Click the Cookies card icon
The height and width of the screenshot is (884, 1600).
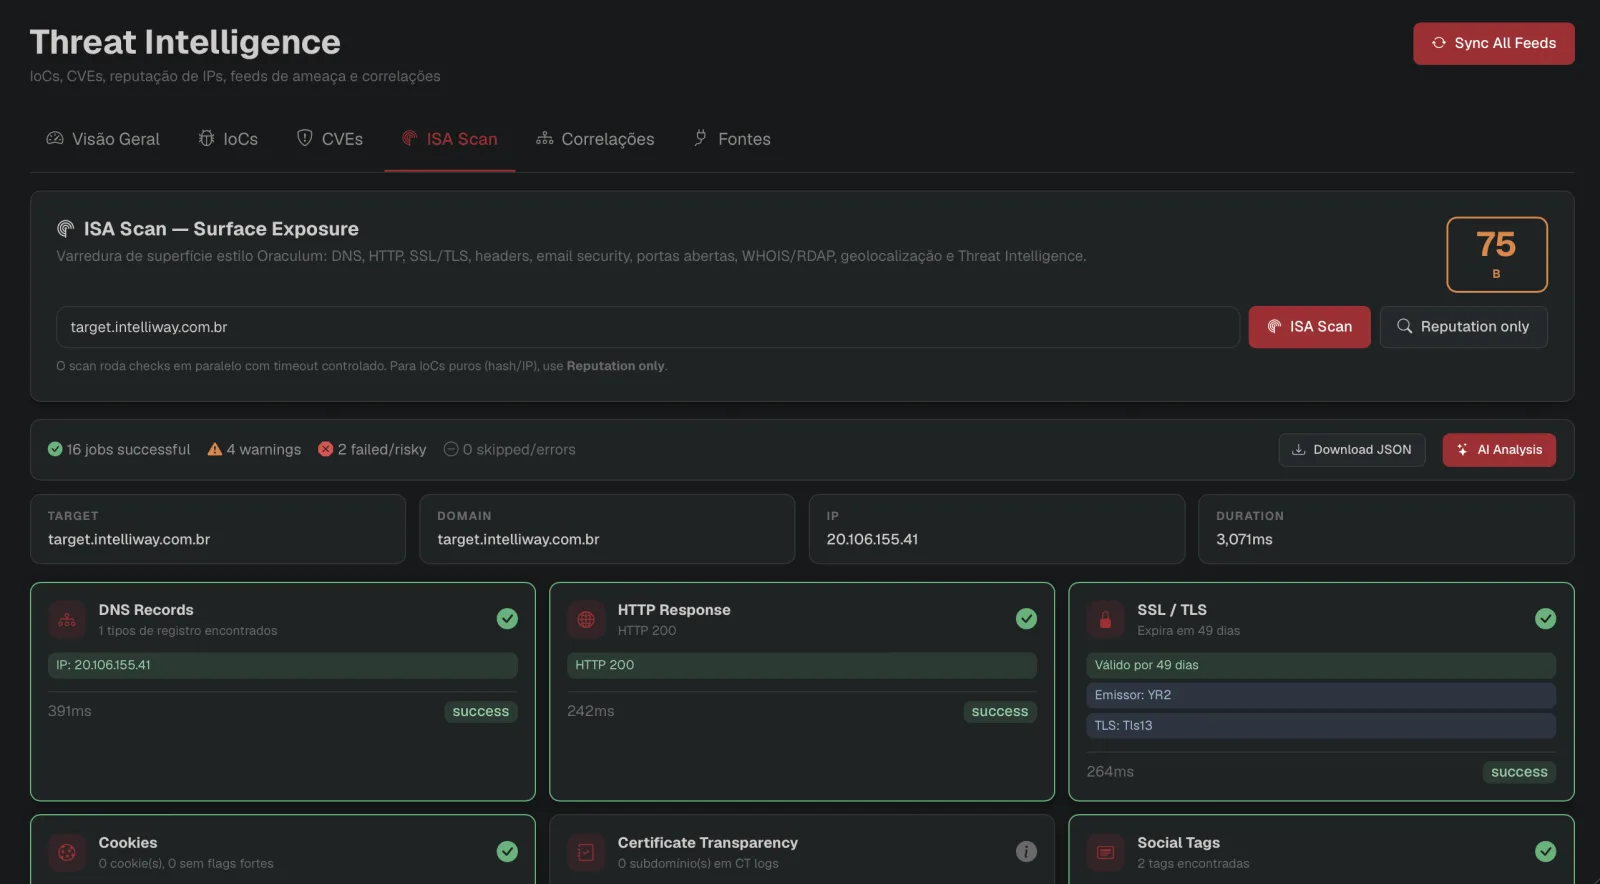click(x=67, y=853)
